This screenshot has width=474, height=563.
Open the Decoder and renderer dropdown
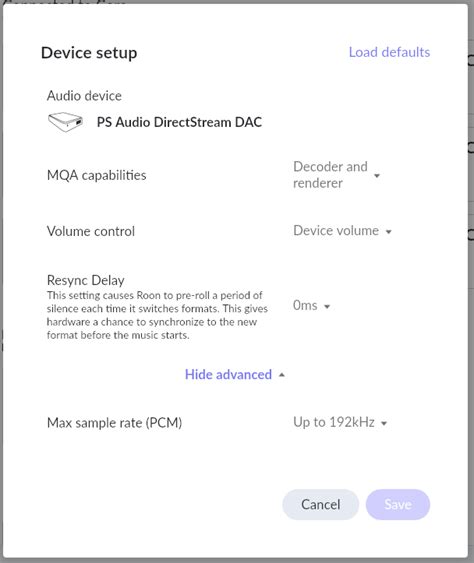point(336,175)
